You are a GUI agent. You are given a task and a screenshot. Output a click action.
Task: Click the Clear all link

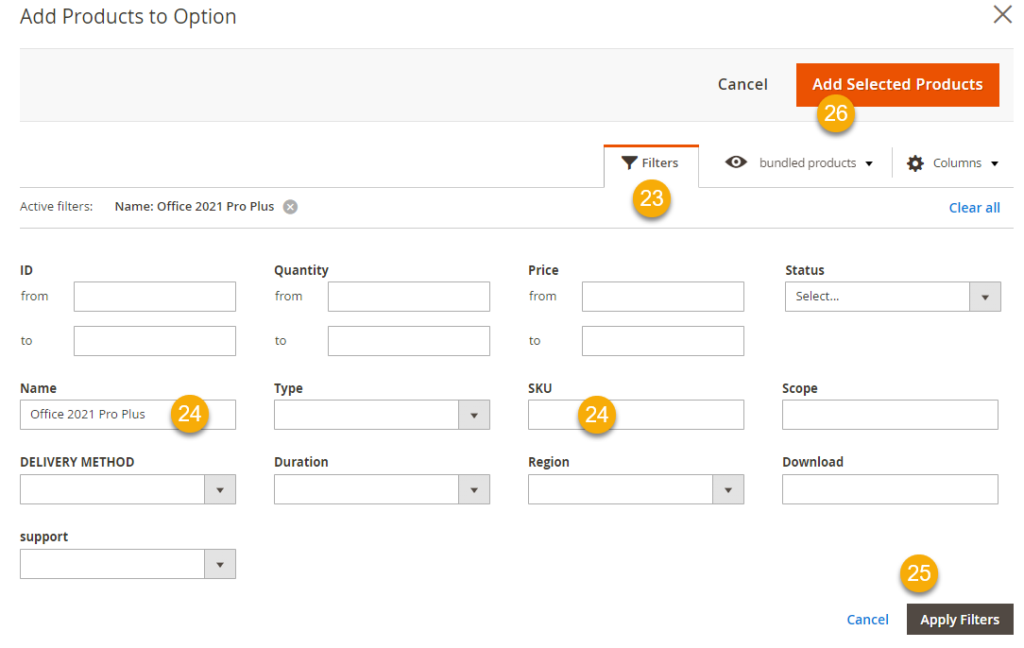click(x=974, y=208)
